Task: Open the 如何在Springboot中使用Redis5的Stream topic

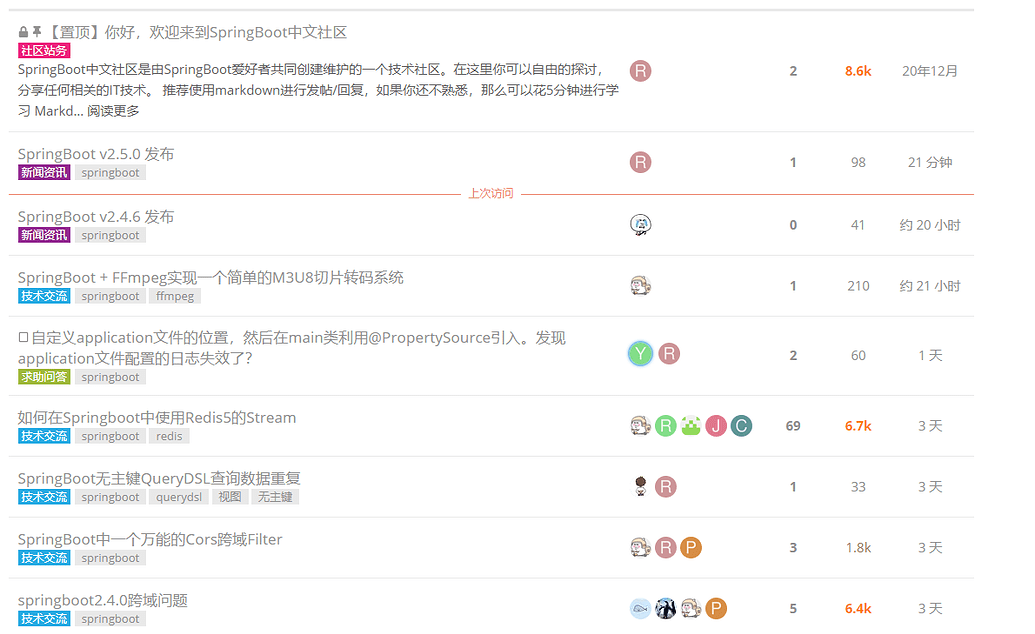Action: (x=157, y=417)
